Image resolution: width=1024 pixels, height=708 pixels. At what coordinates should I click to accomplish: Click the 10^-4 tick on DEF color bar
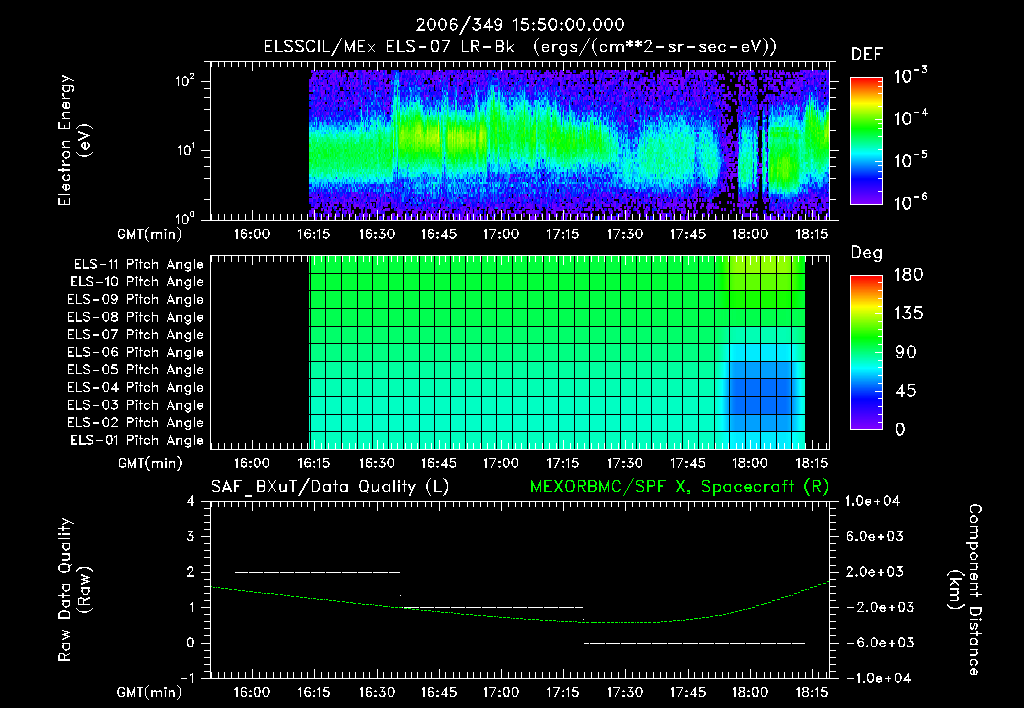click(910, 118)
